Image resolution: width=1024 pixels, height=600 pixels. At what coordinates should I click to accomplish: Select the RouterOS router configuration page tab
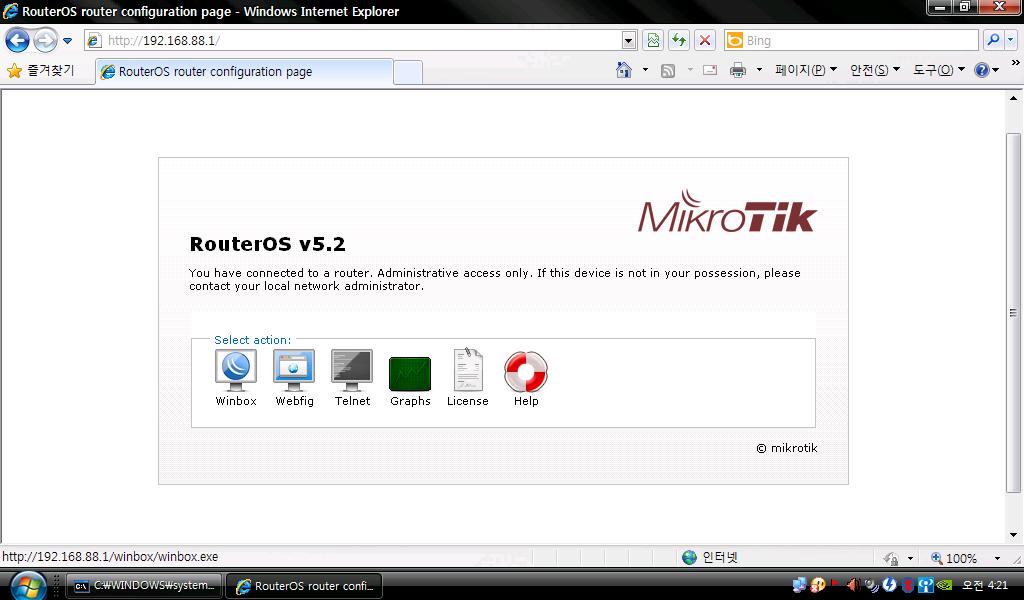tap(245, 71)
